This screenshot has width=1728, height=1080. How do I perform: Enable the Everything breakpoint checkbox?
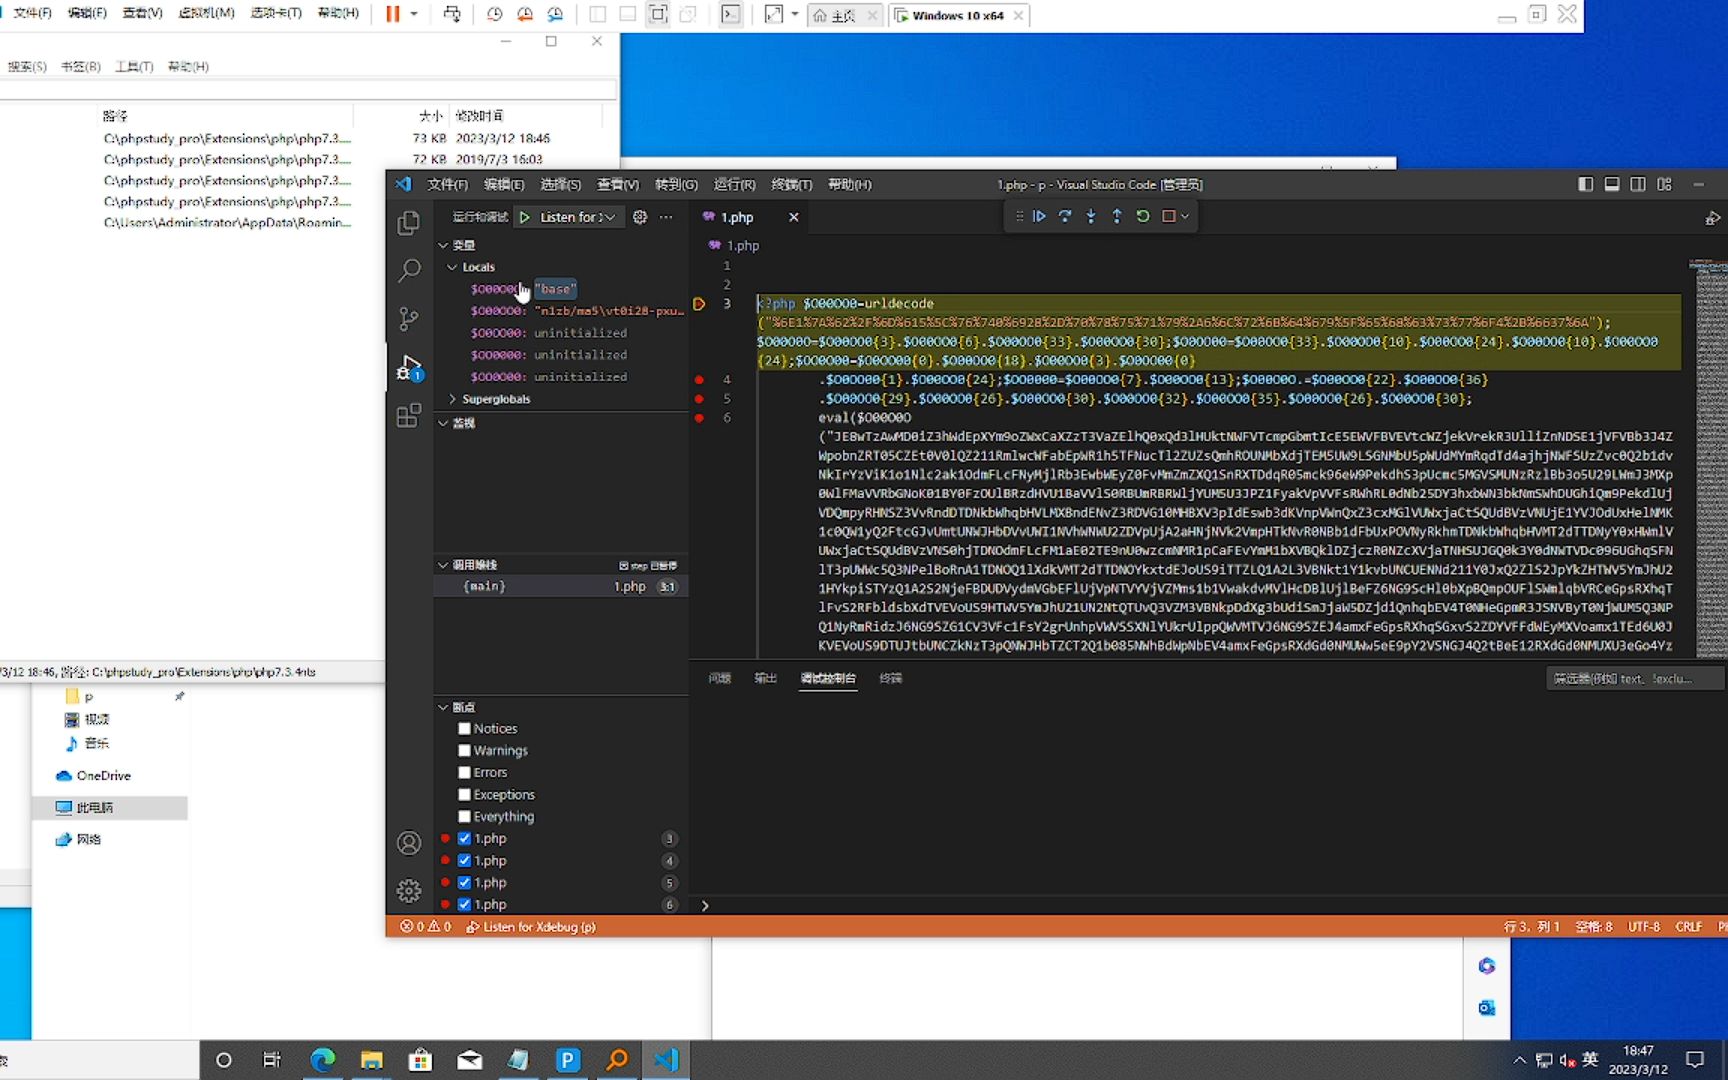[464, 817]
